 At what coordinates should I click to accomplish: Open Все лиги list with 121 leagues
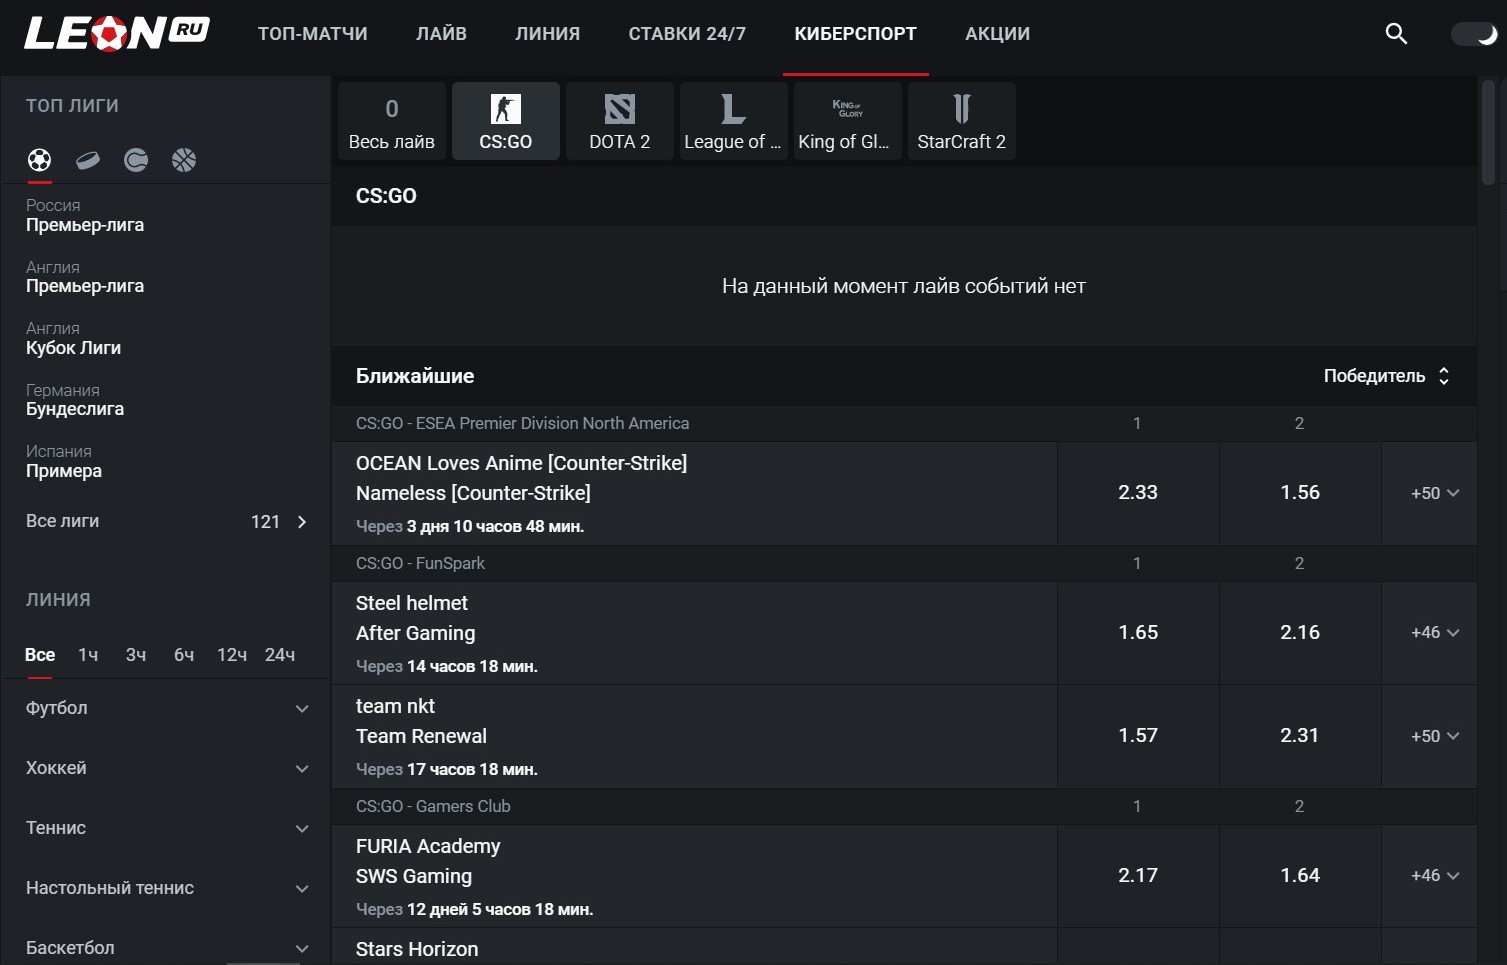[165, 521]
